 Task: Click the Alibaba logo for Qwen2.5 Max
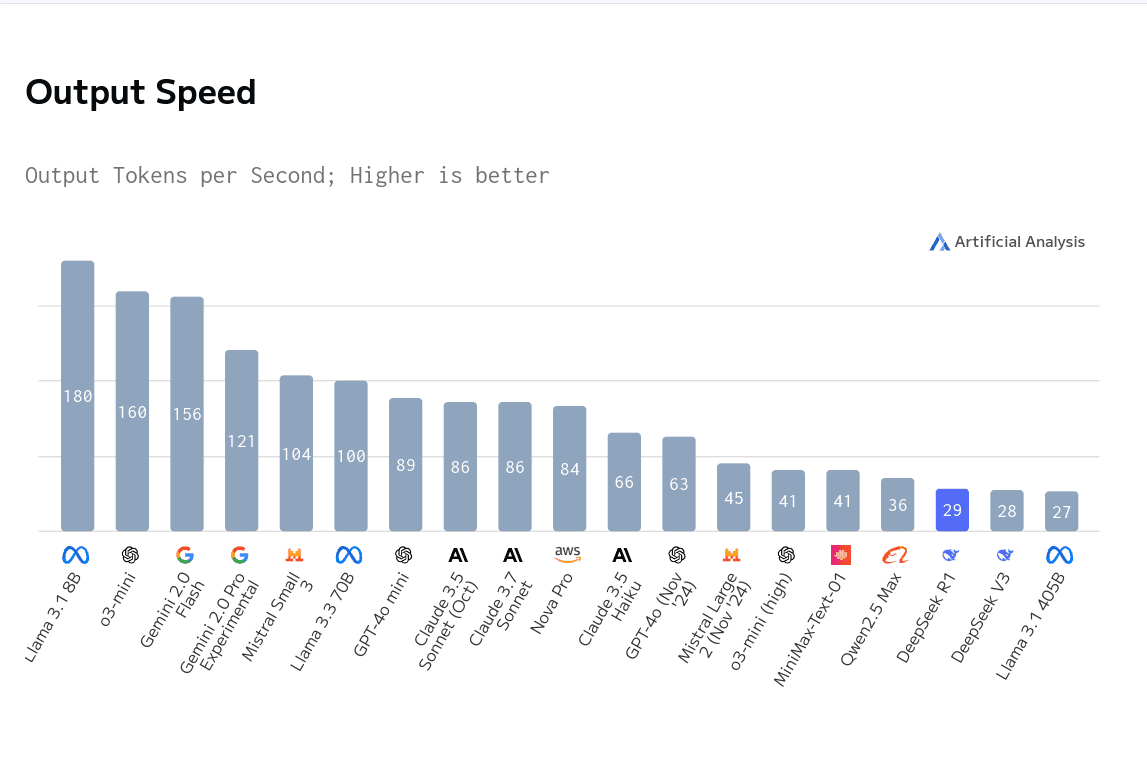895,555
